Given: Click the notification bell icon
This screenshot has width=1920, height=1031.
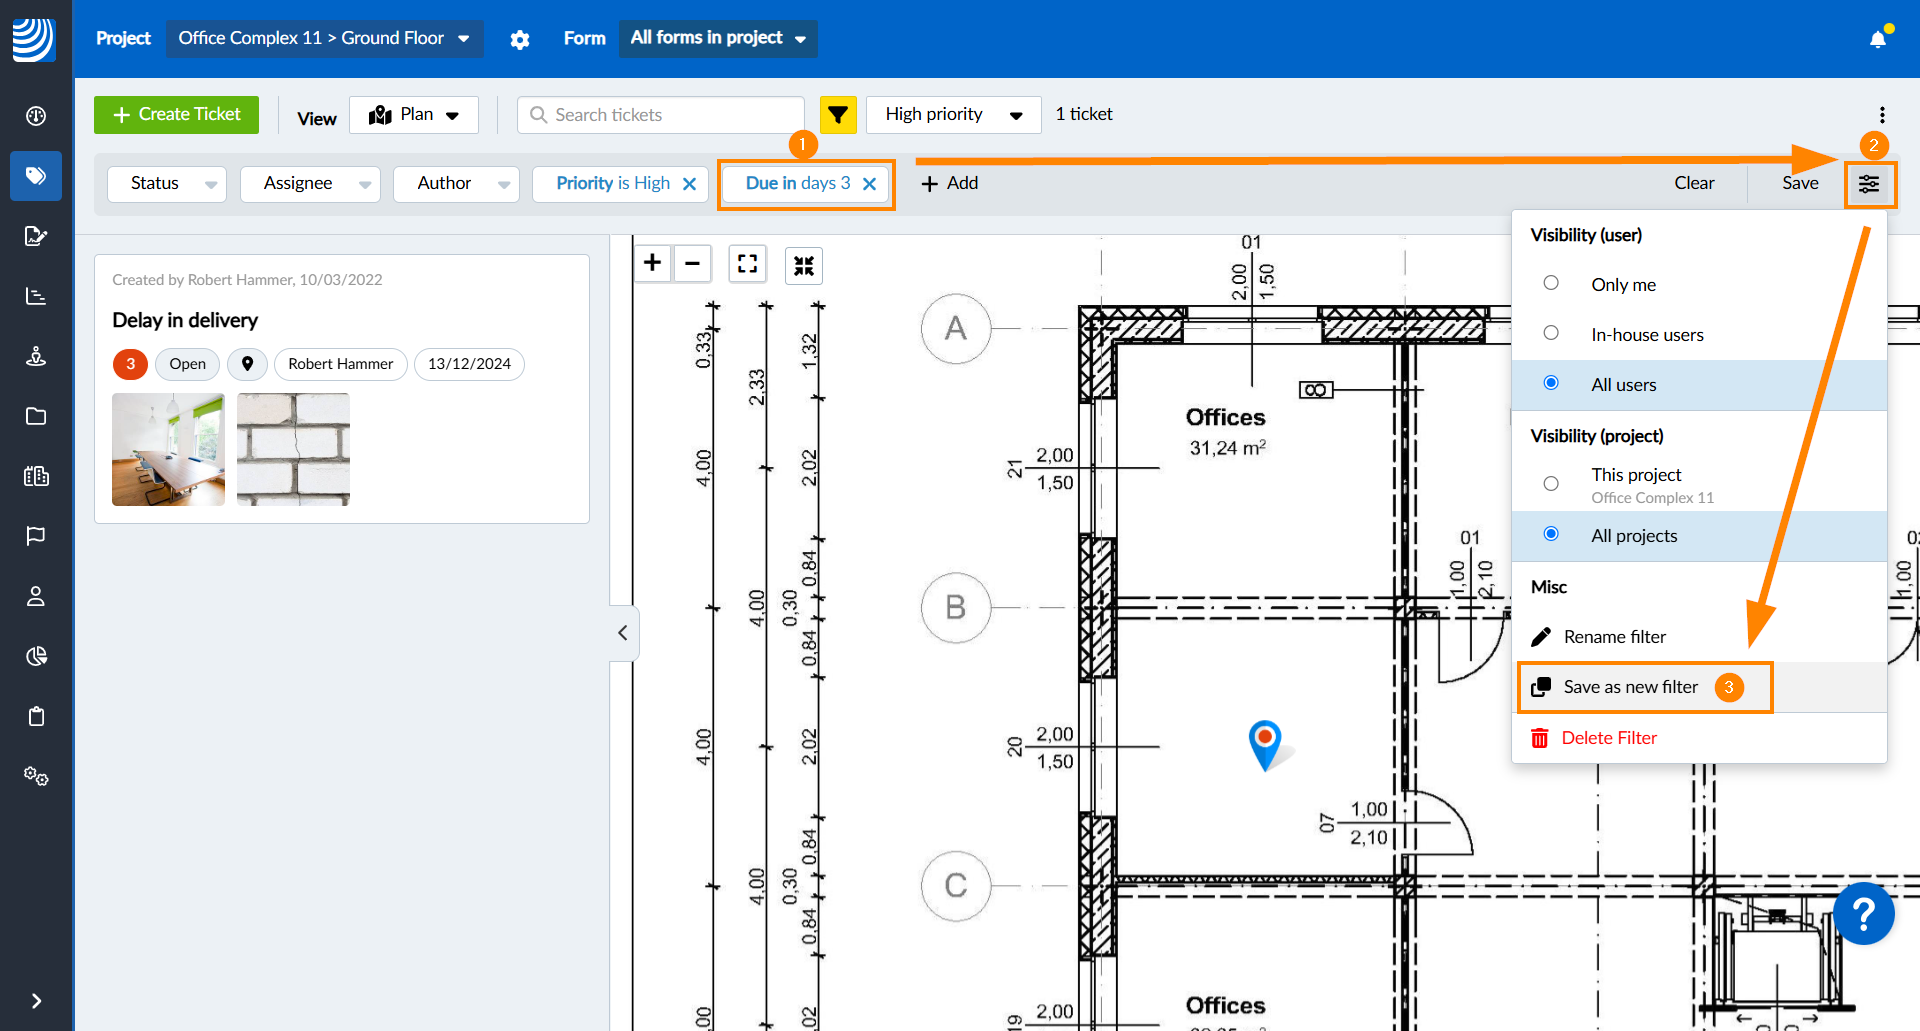Looking at the screenshot, I should click(x=1877, y=39).
